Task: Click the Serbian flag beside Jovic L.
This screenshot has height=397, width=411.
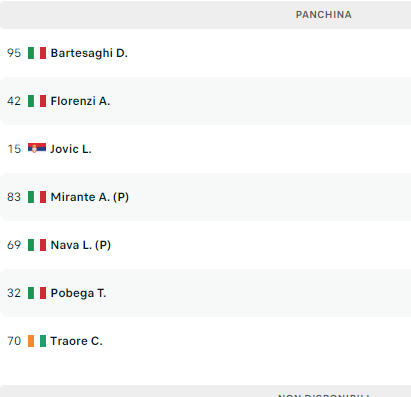Action: click(37, 148)
